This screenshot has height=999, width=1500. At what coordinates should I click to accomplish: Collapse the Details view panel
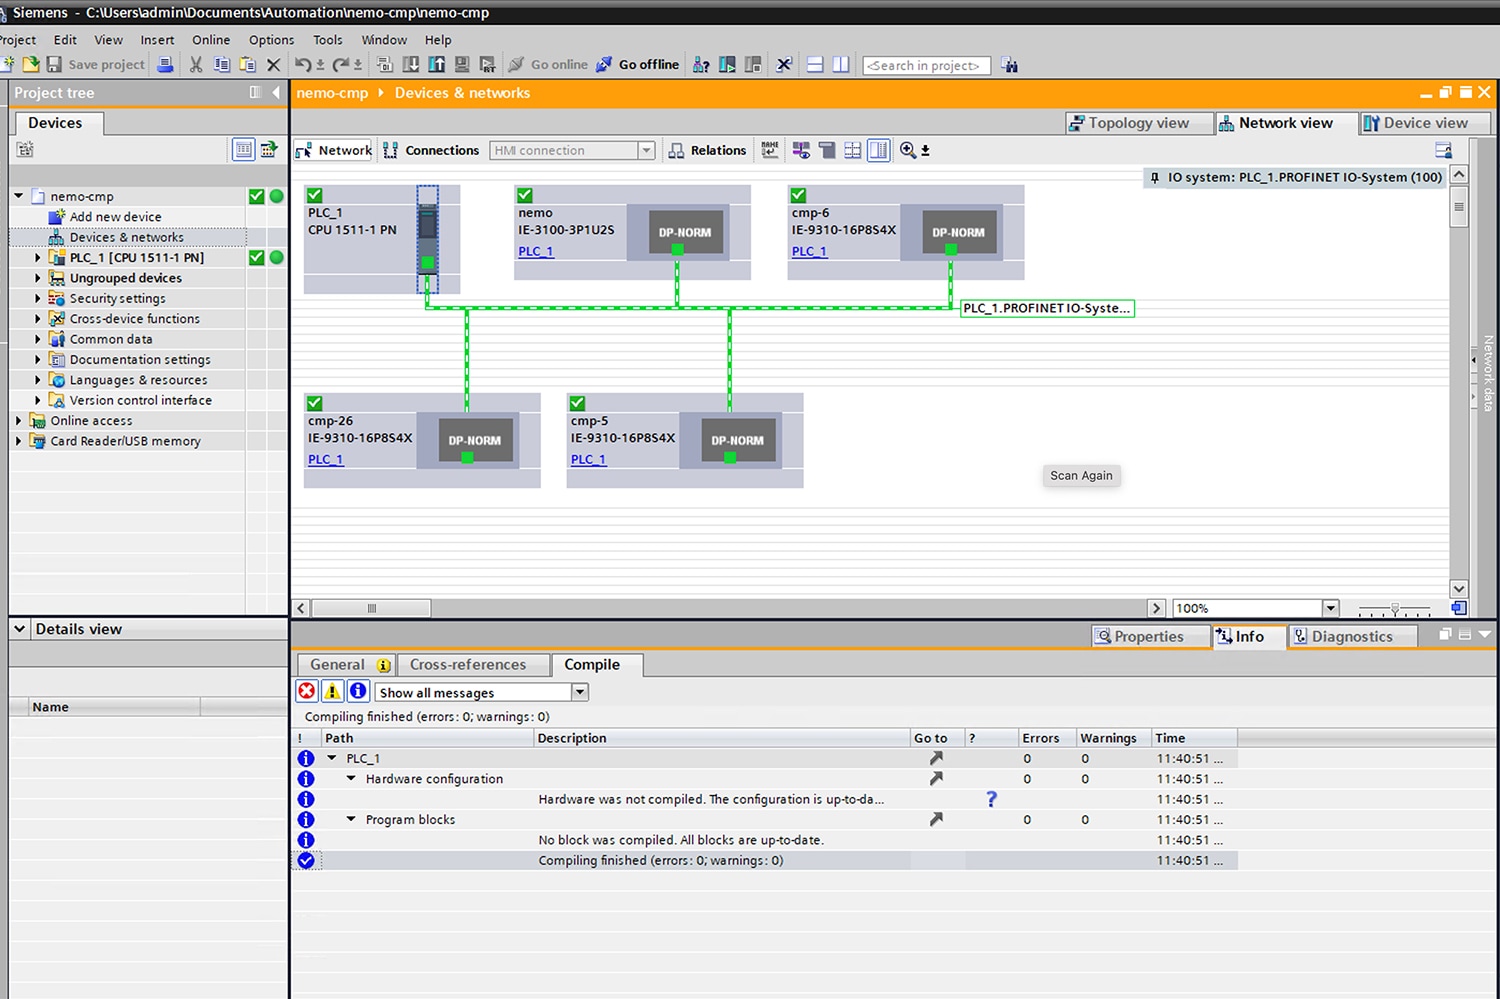pos(19,629)
